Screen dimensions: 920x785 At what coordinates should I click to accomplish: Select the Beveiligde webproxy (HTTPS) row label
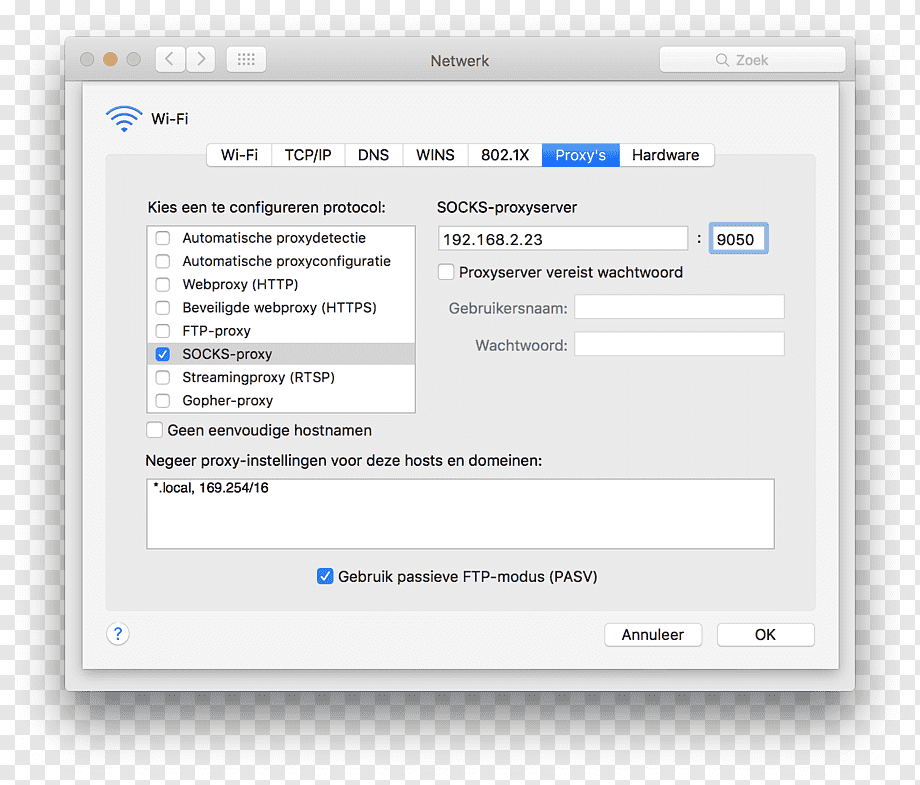point(279,307)
